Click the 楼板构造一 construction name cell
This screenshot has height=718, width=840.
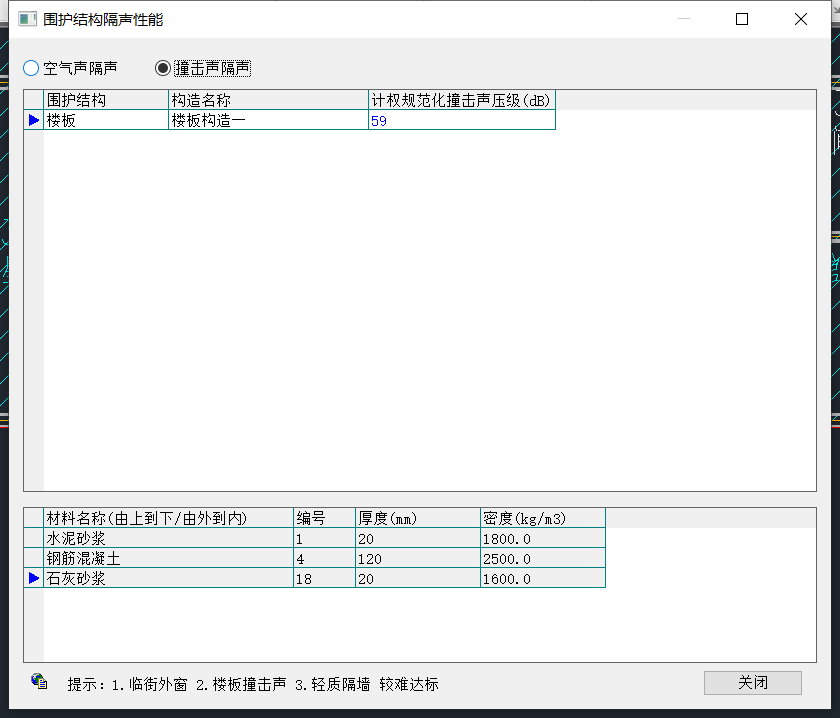click(x=268, y=120)
